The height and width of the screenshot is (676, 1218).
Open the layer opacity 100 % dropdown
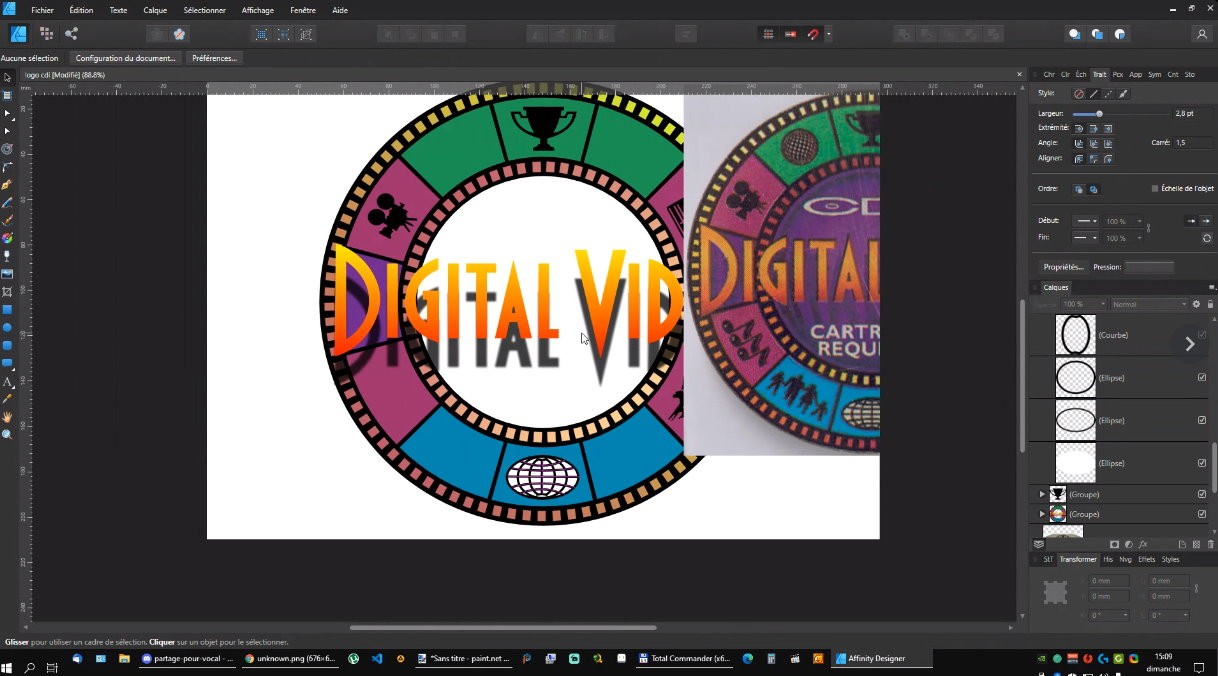pyautogui.click(x=1084, y=304)
